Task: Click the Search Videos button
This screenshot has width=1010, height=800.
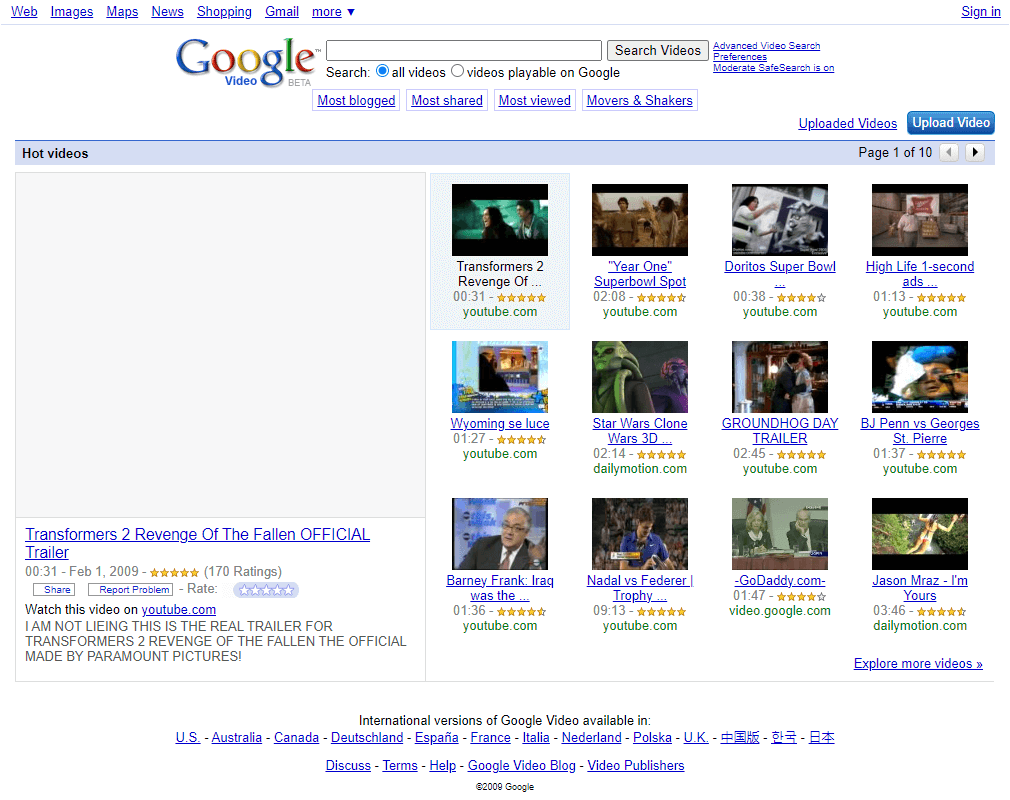Action: click(658, 50)
